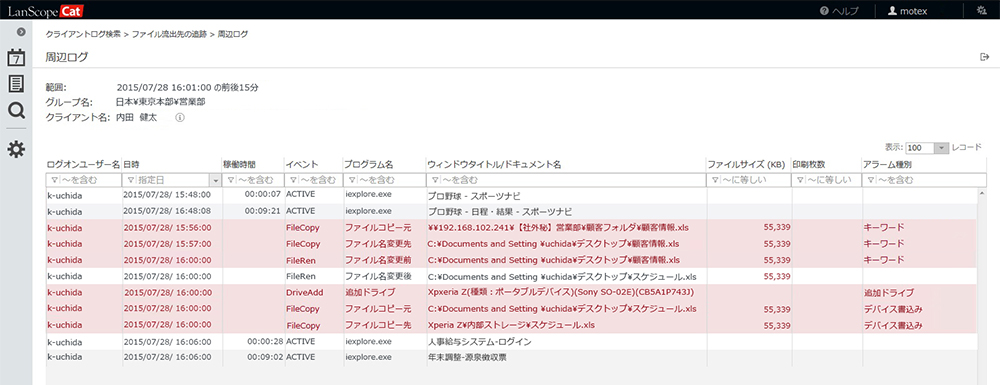
Task: Open filter operator icon for ウィンドウタイトル
Action: [x=434, y=180]
